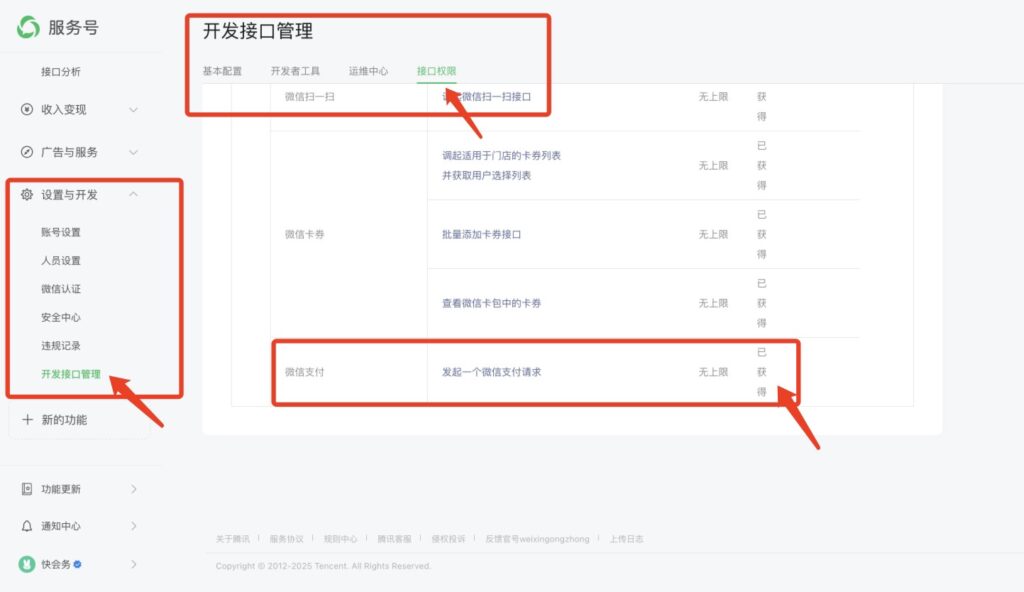Click 广告与服务 menu label

coord(69,152)
